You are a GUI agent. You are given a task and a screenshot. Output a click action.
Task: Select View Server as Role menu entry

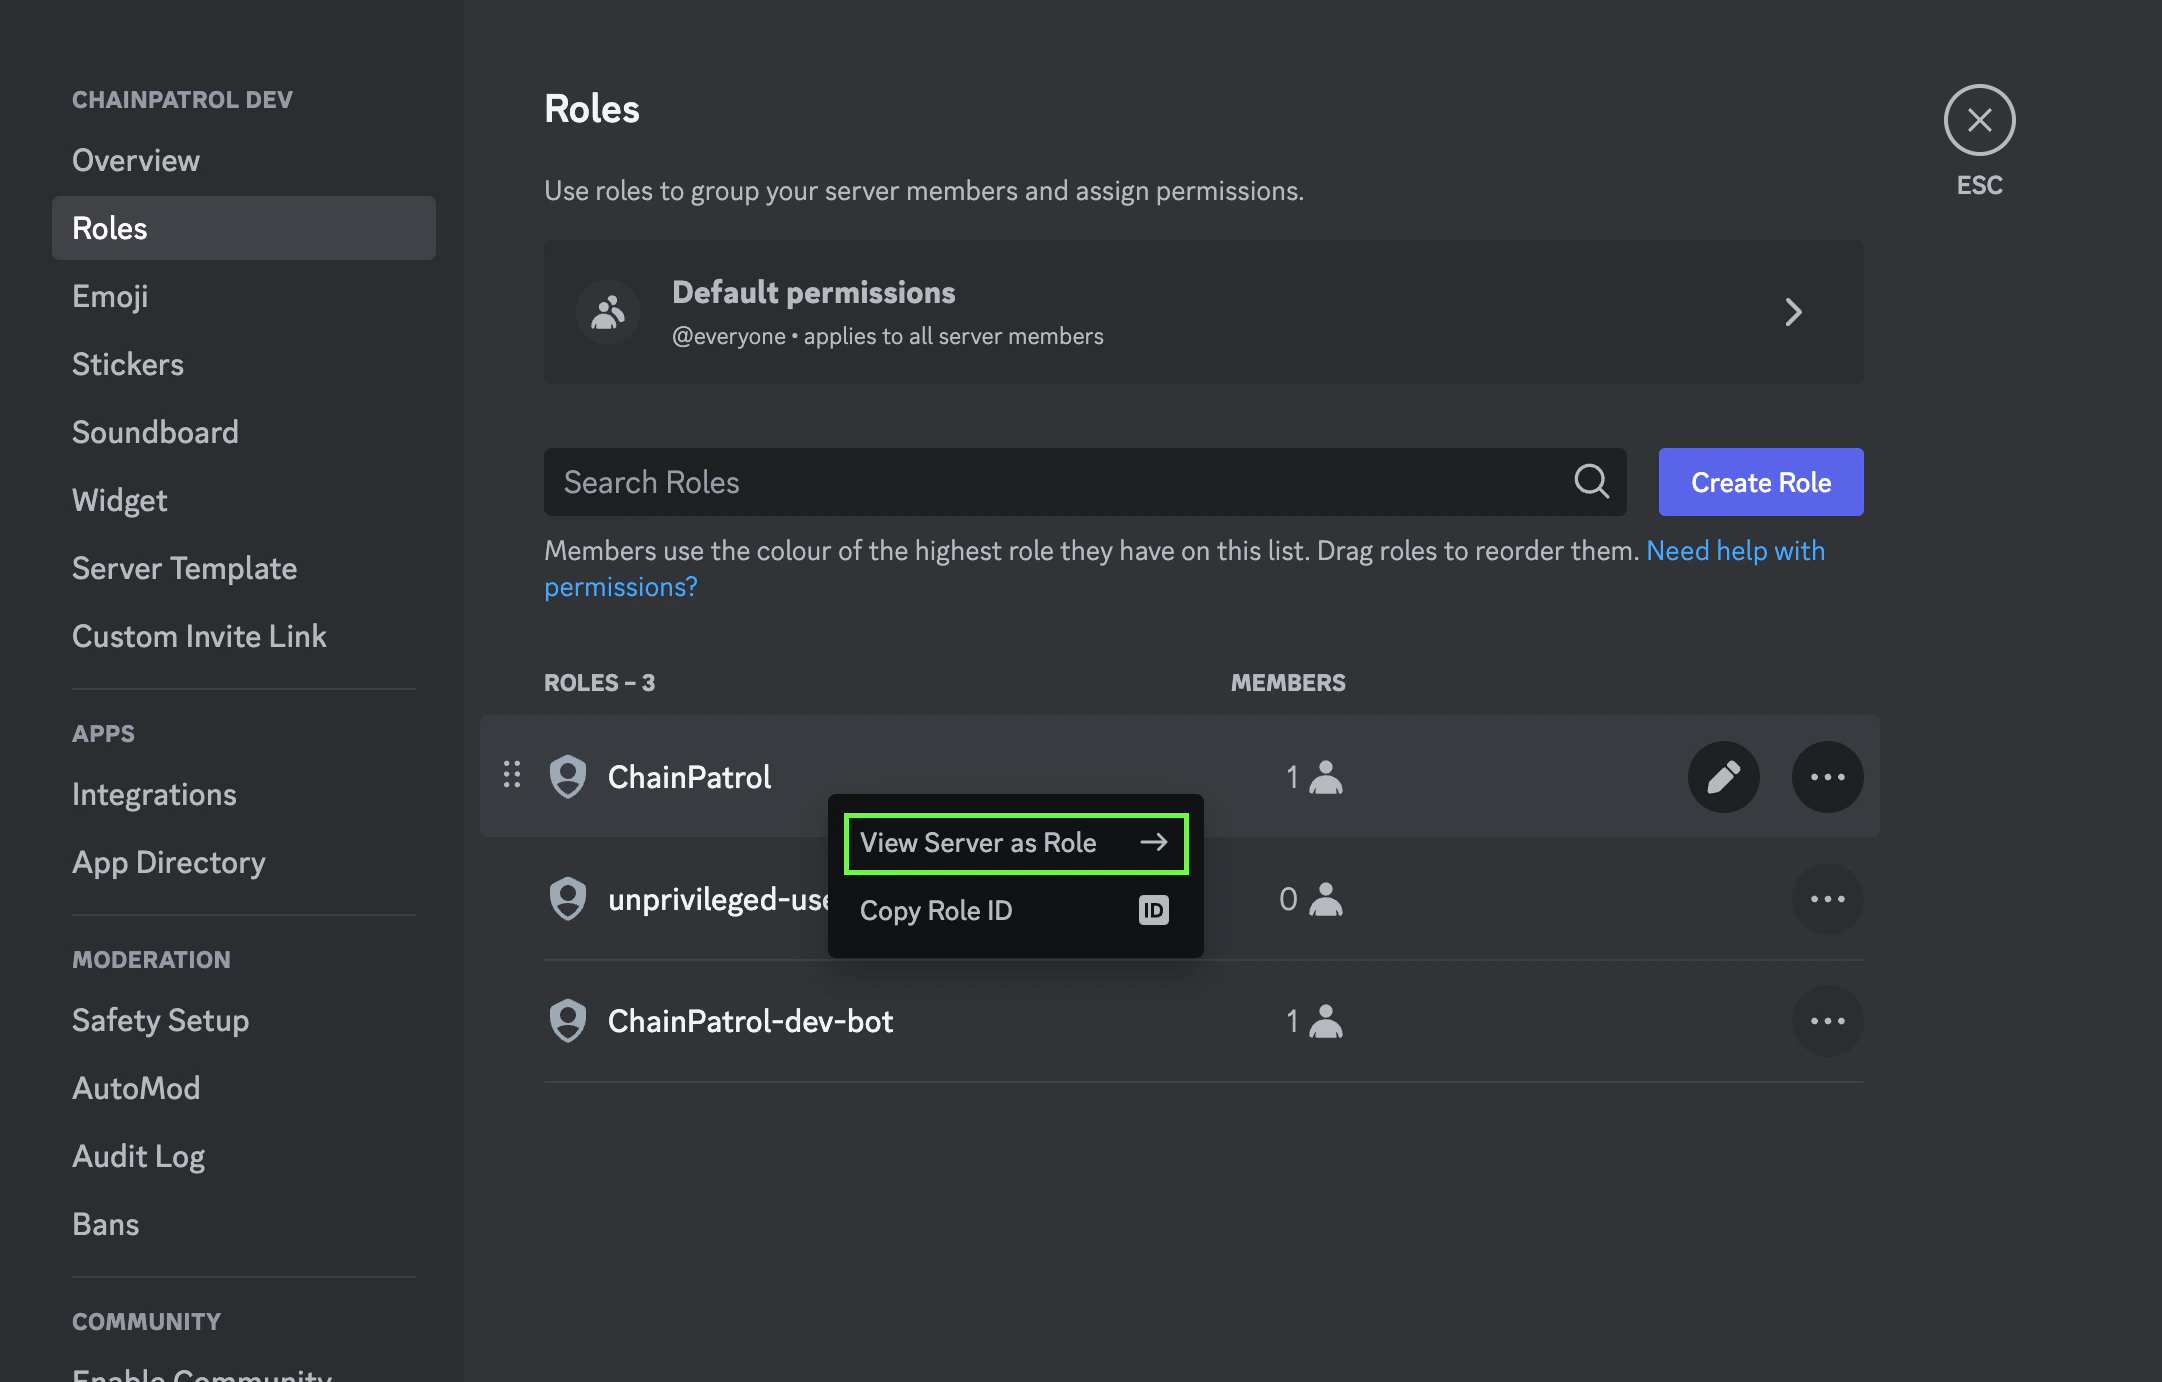pyautogui.click(x=1016, y=843)
